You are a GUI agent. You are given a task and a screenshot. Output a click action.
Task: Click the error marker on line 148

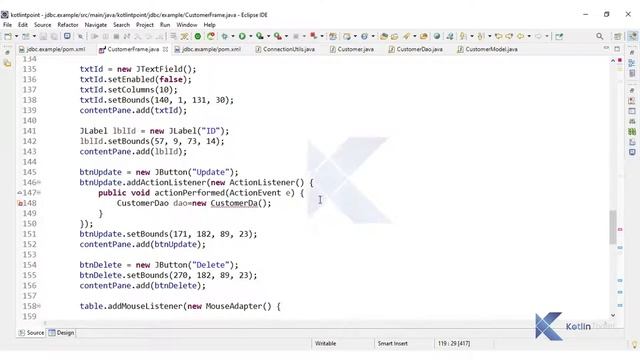(20, 203)
